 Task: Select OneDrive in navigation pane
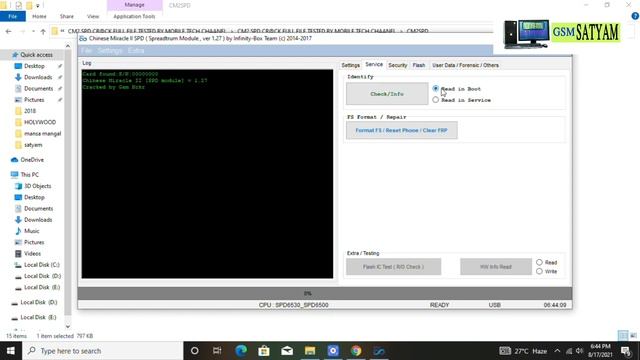(32, 160)
